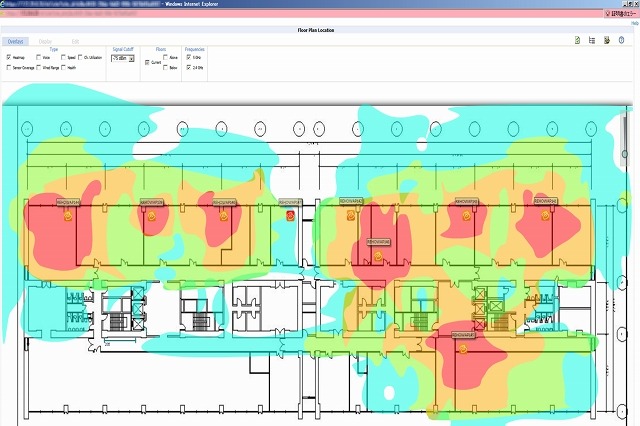Enable the Speed overlay checkbox

coord(63,58)
